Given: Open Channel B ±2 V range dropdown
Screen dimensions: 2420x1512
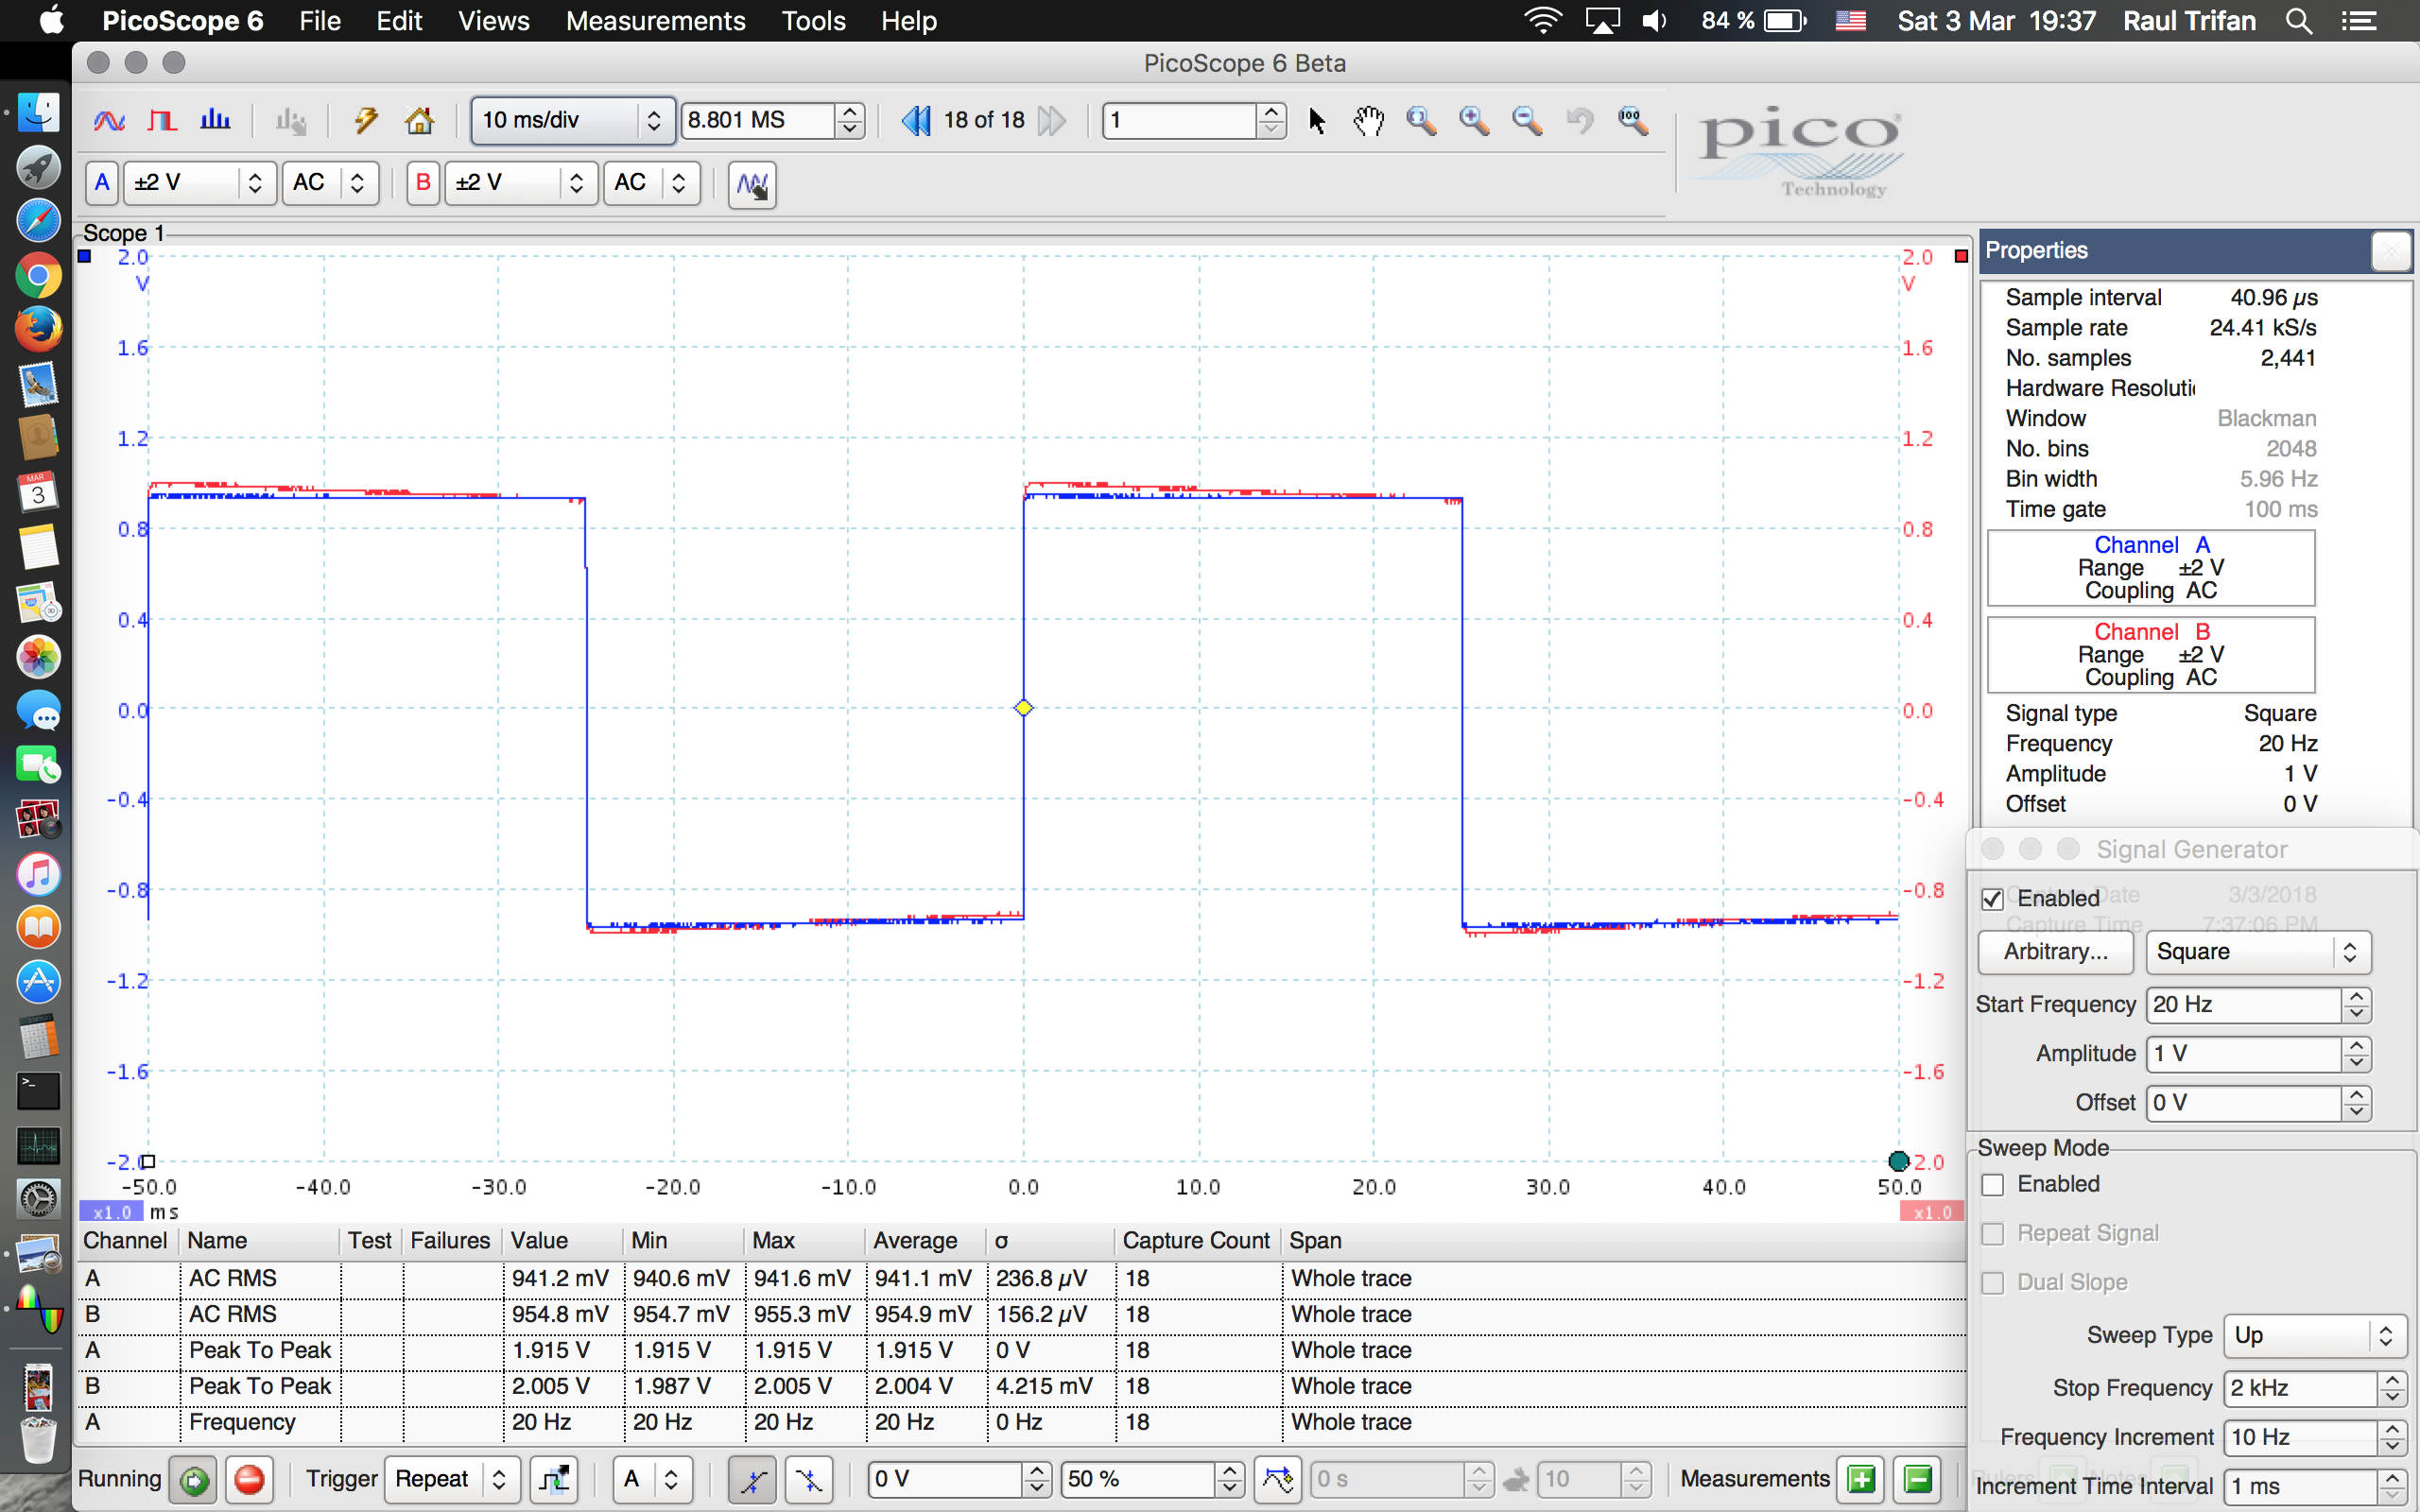Looking at the screenshot, I should 521,183.
